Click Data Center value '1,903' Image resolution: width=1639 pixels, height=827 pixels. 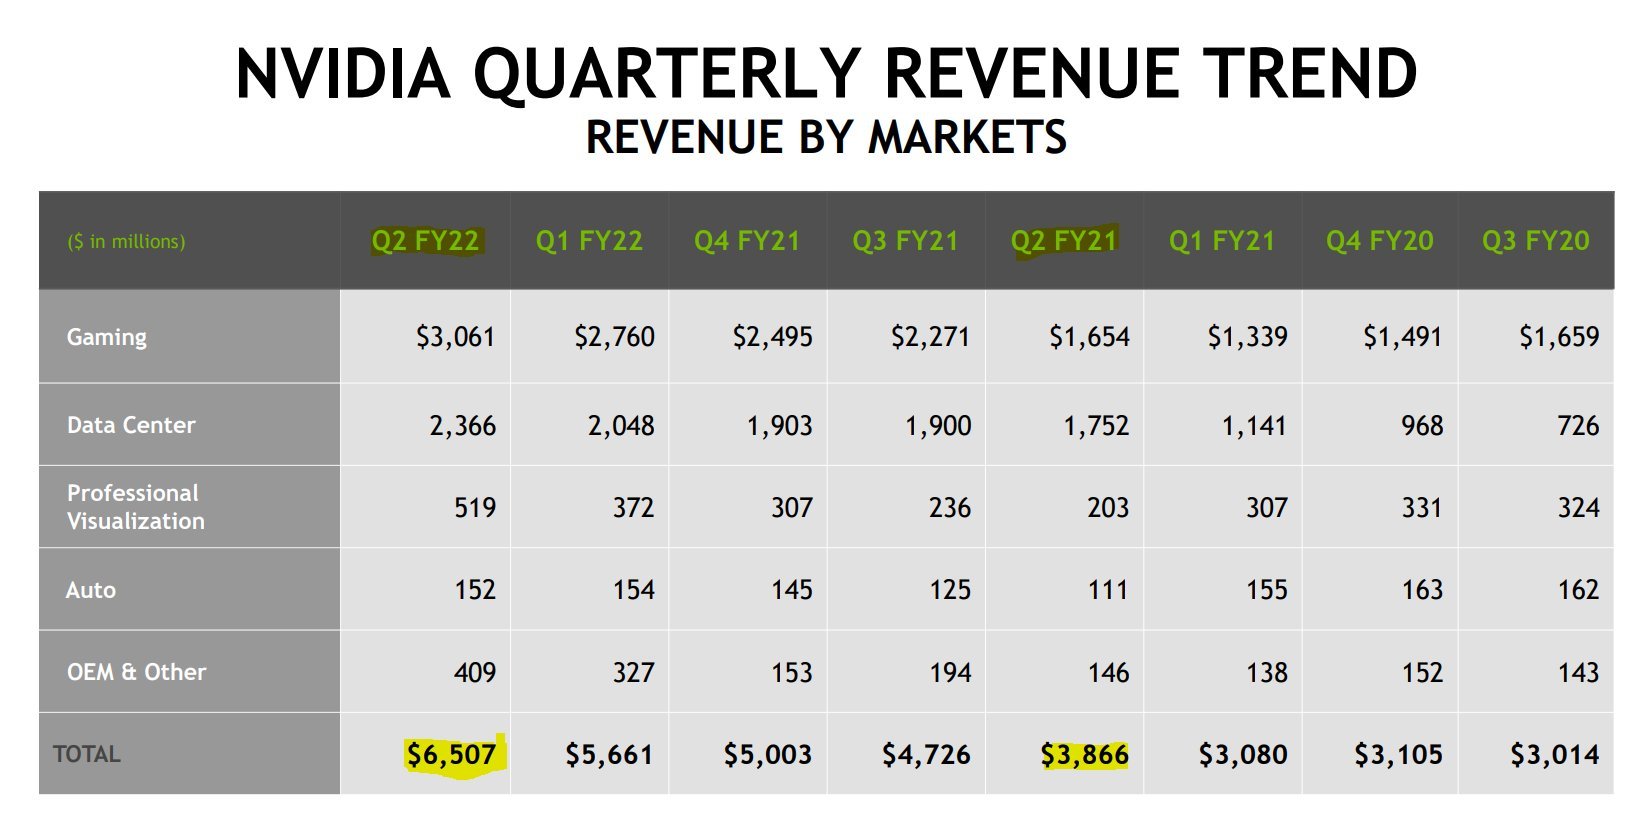pos(780,426)
